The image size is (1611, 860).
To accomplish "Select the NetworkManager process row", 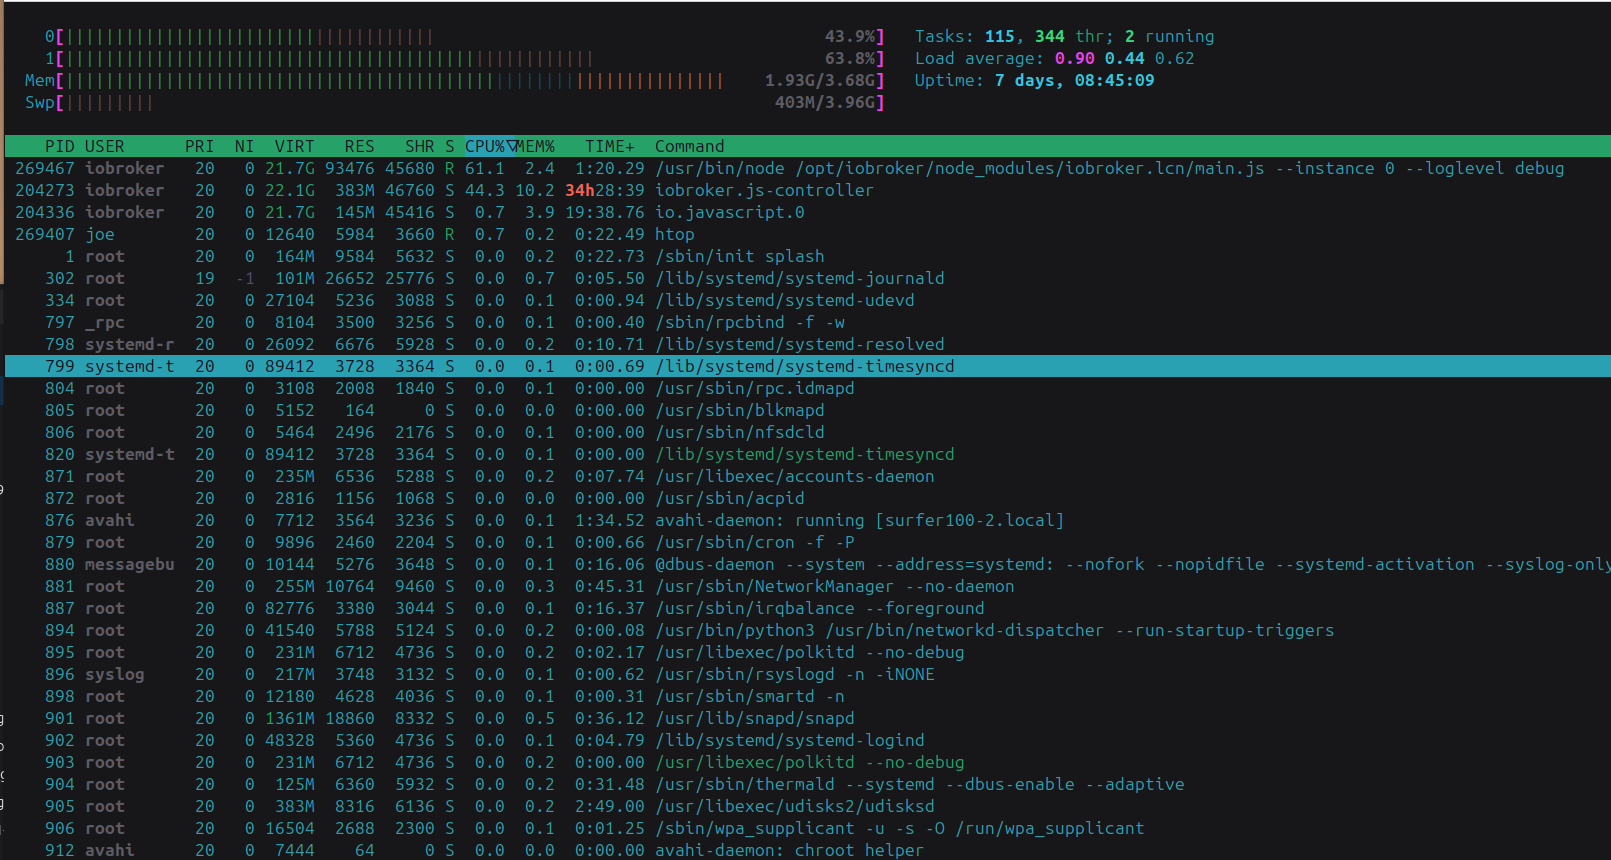I will point(807,586).
